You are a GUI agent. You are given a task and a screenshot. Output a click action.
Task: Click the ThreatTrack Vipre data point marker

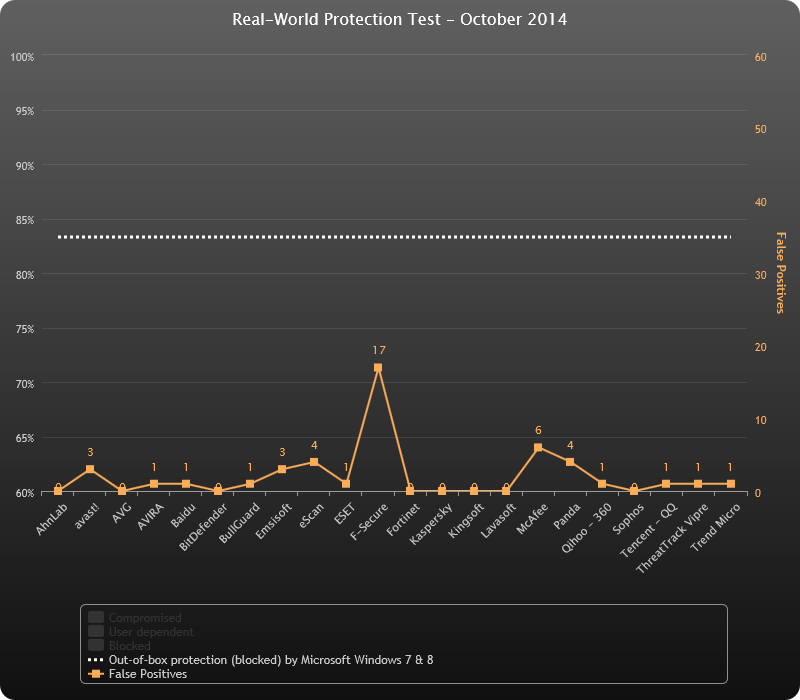[698, 484]
